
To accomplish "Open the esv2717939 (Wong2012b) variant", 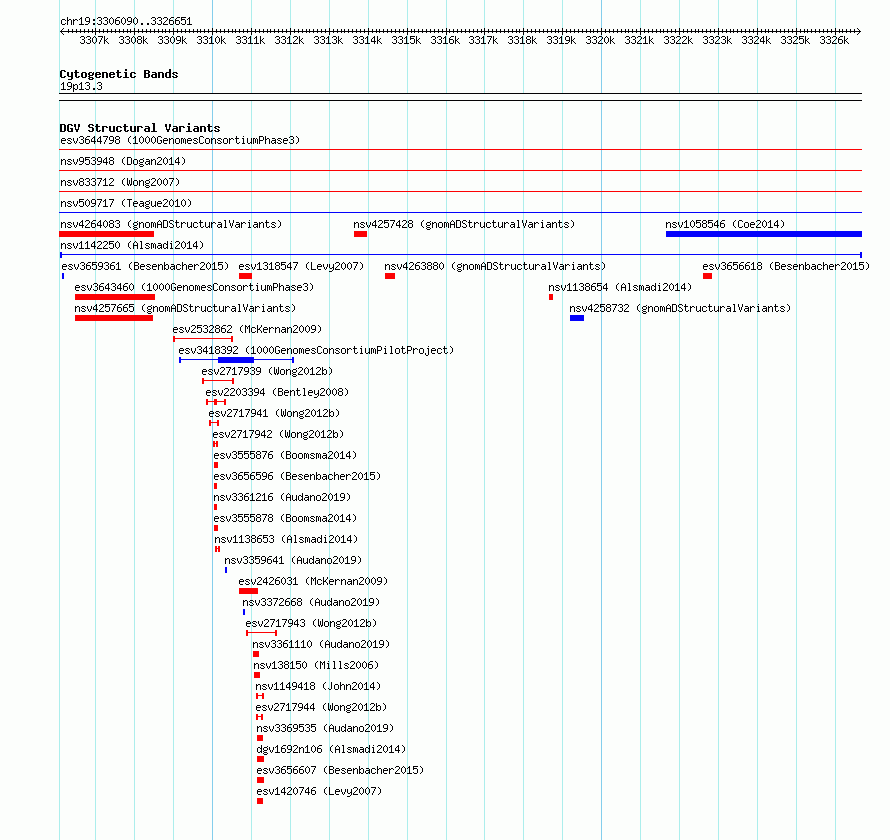I will pyautogui.click(x=267, y=371).
